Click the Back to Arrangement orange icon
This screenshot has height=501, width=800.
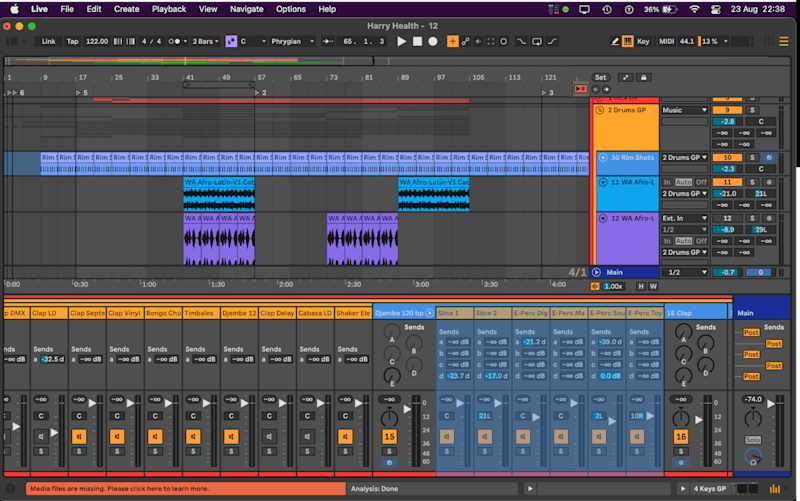click(580, 89)
